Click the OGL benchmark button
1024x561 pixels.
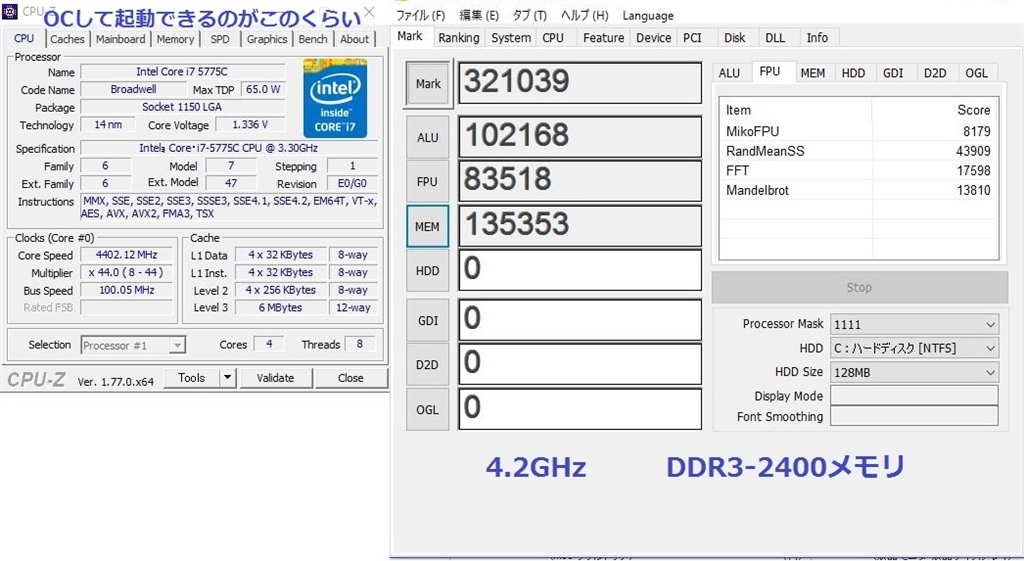[428, 409]
